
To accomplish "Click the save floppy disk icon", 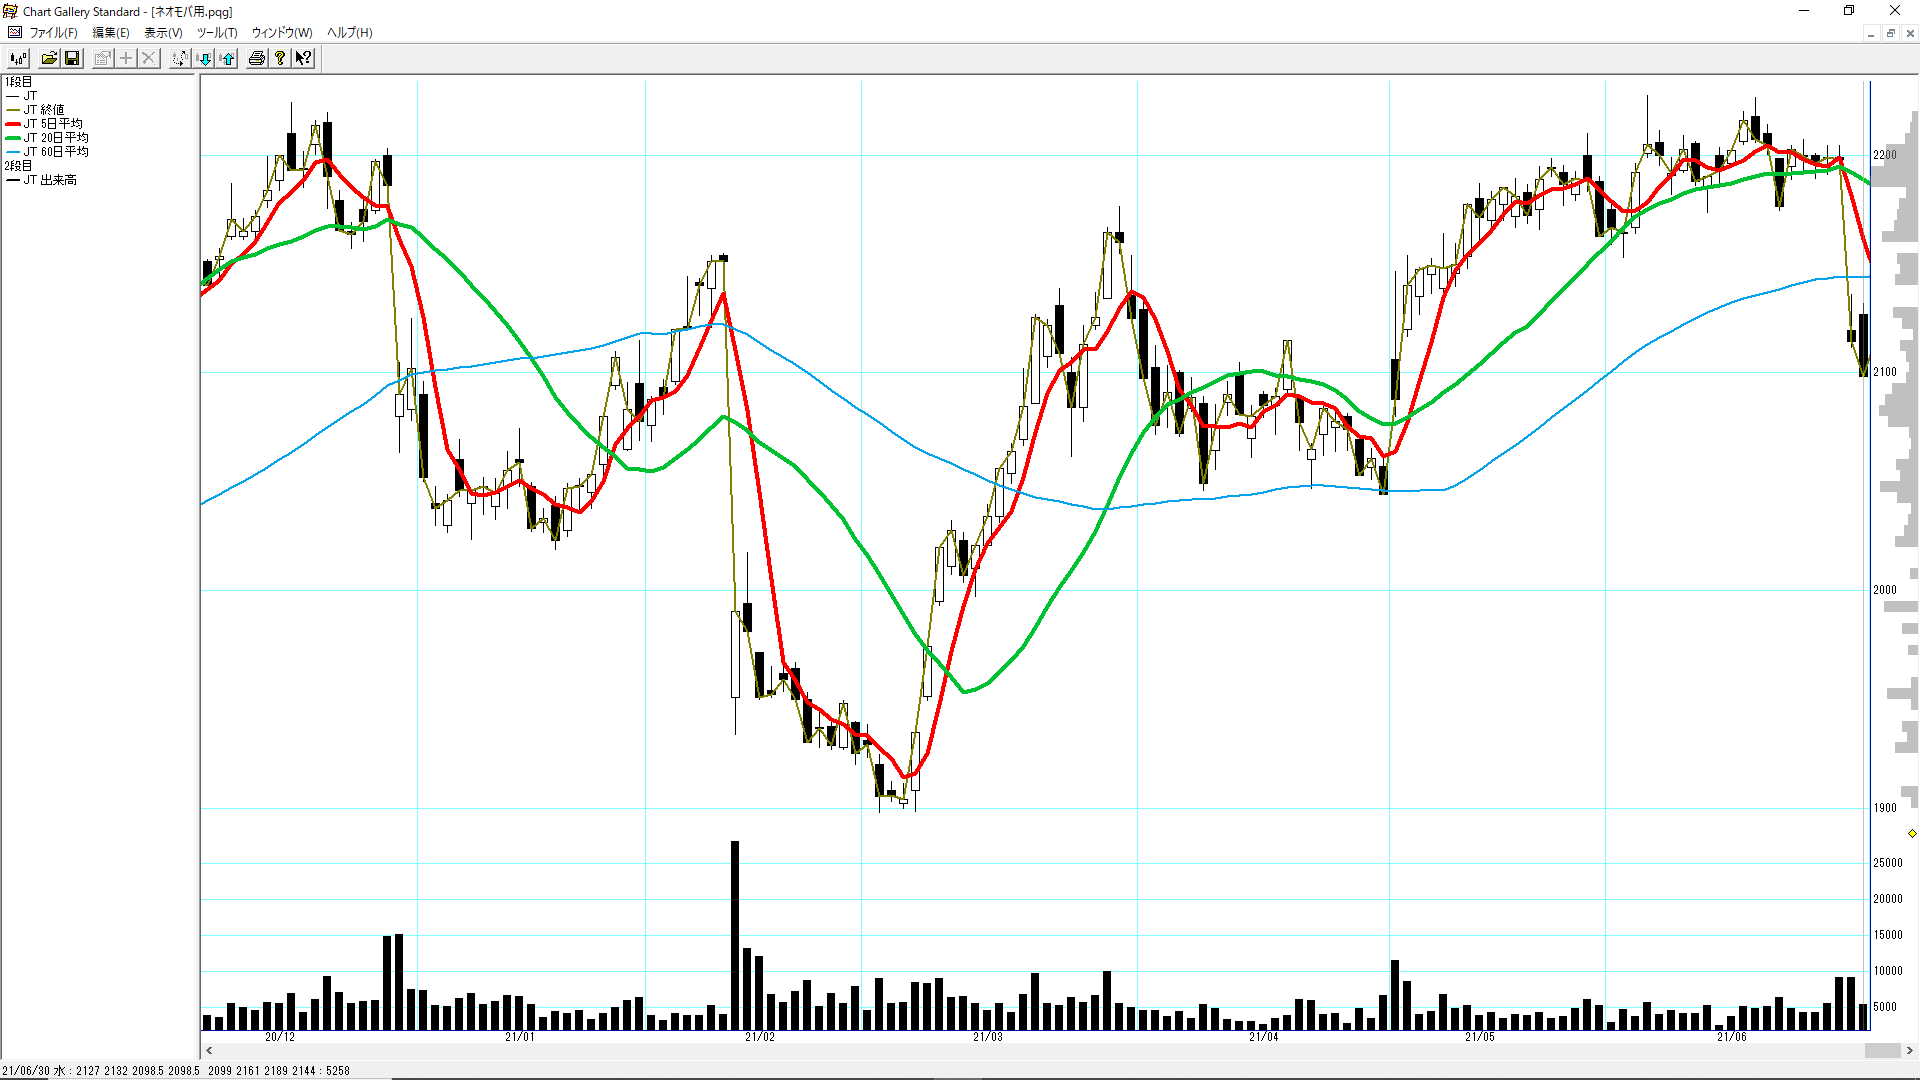I will coord(72,58).
